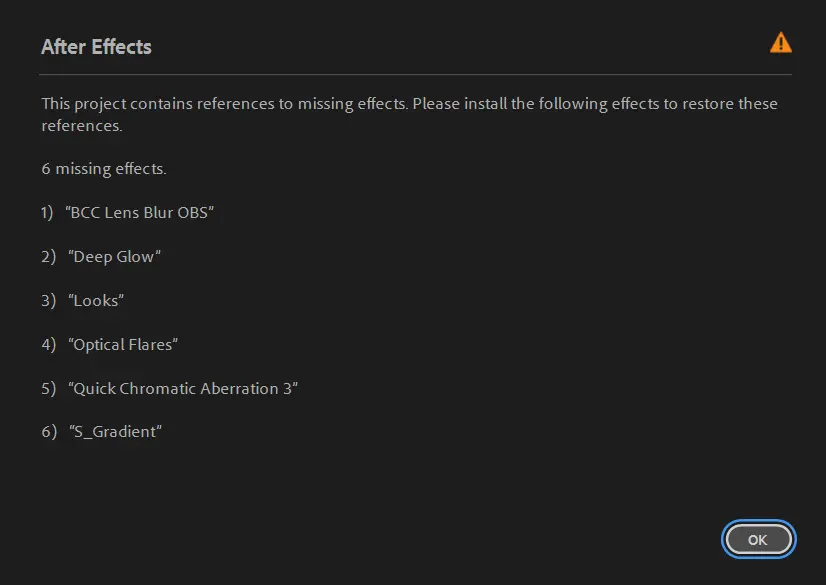826x585 pixels.
Task: Select the "S_Gradient" missing effect
Action: [116, 433]
